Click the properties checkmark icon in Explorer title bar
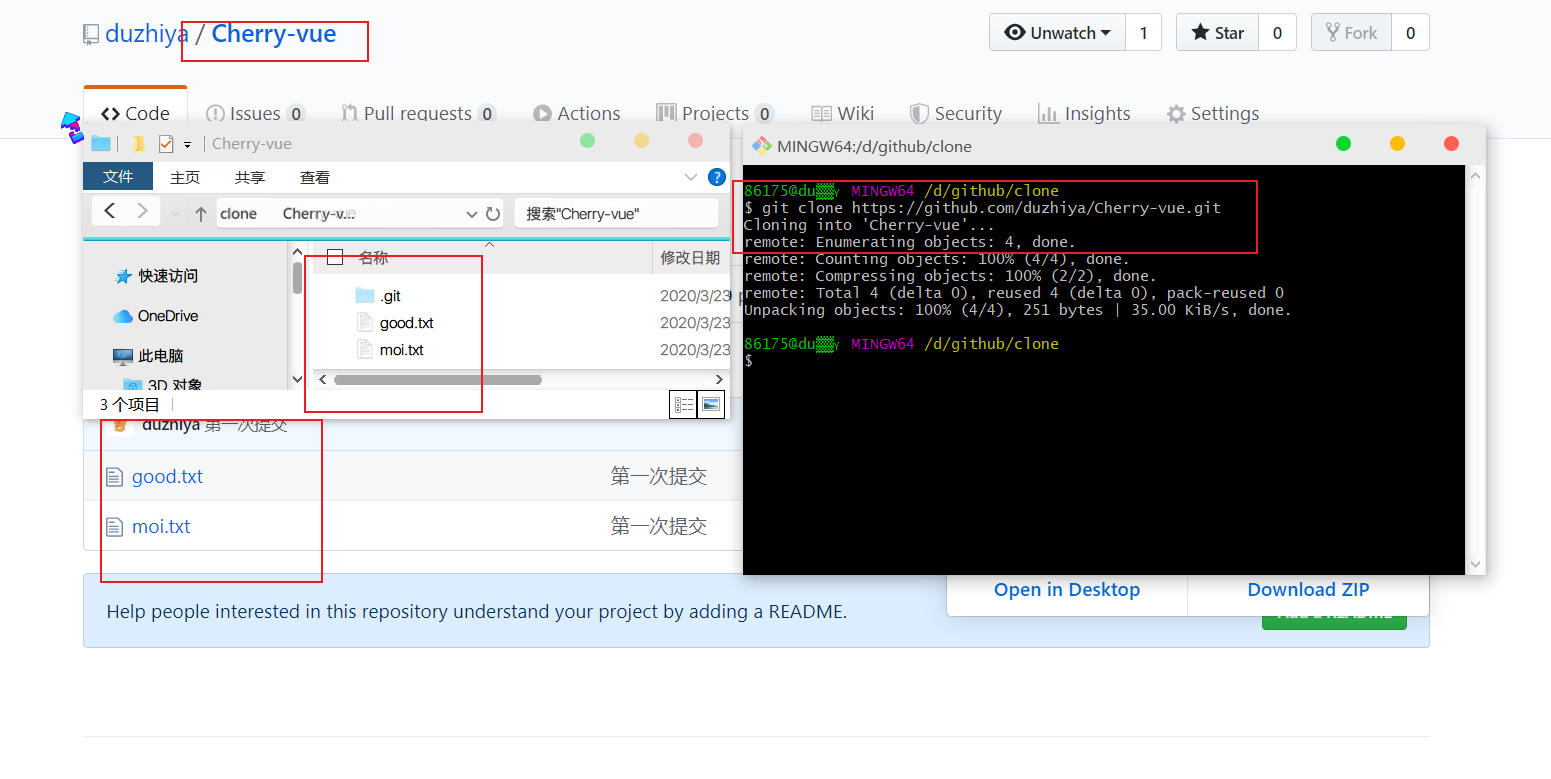This screenshot has height=779, width=1551. click(166, 144)
